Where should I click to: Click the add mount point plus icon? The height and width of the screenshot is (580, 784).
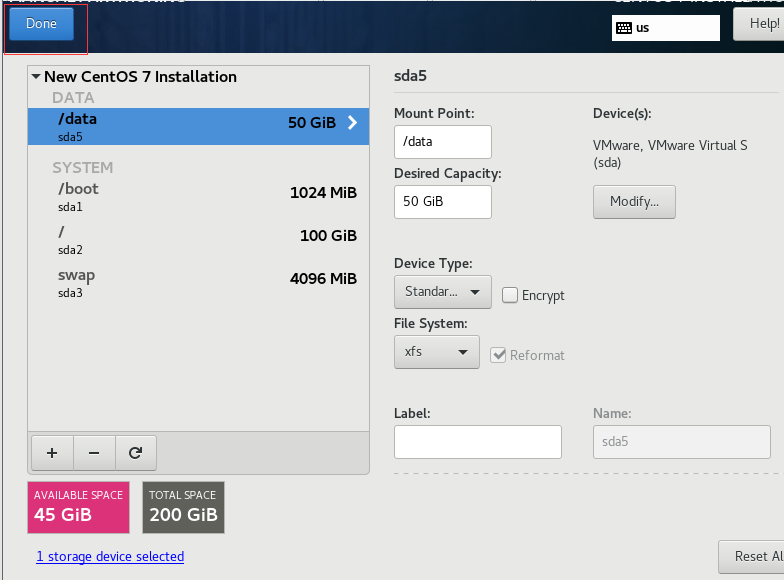(x=52, y=453)
